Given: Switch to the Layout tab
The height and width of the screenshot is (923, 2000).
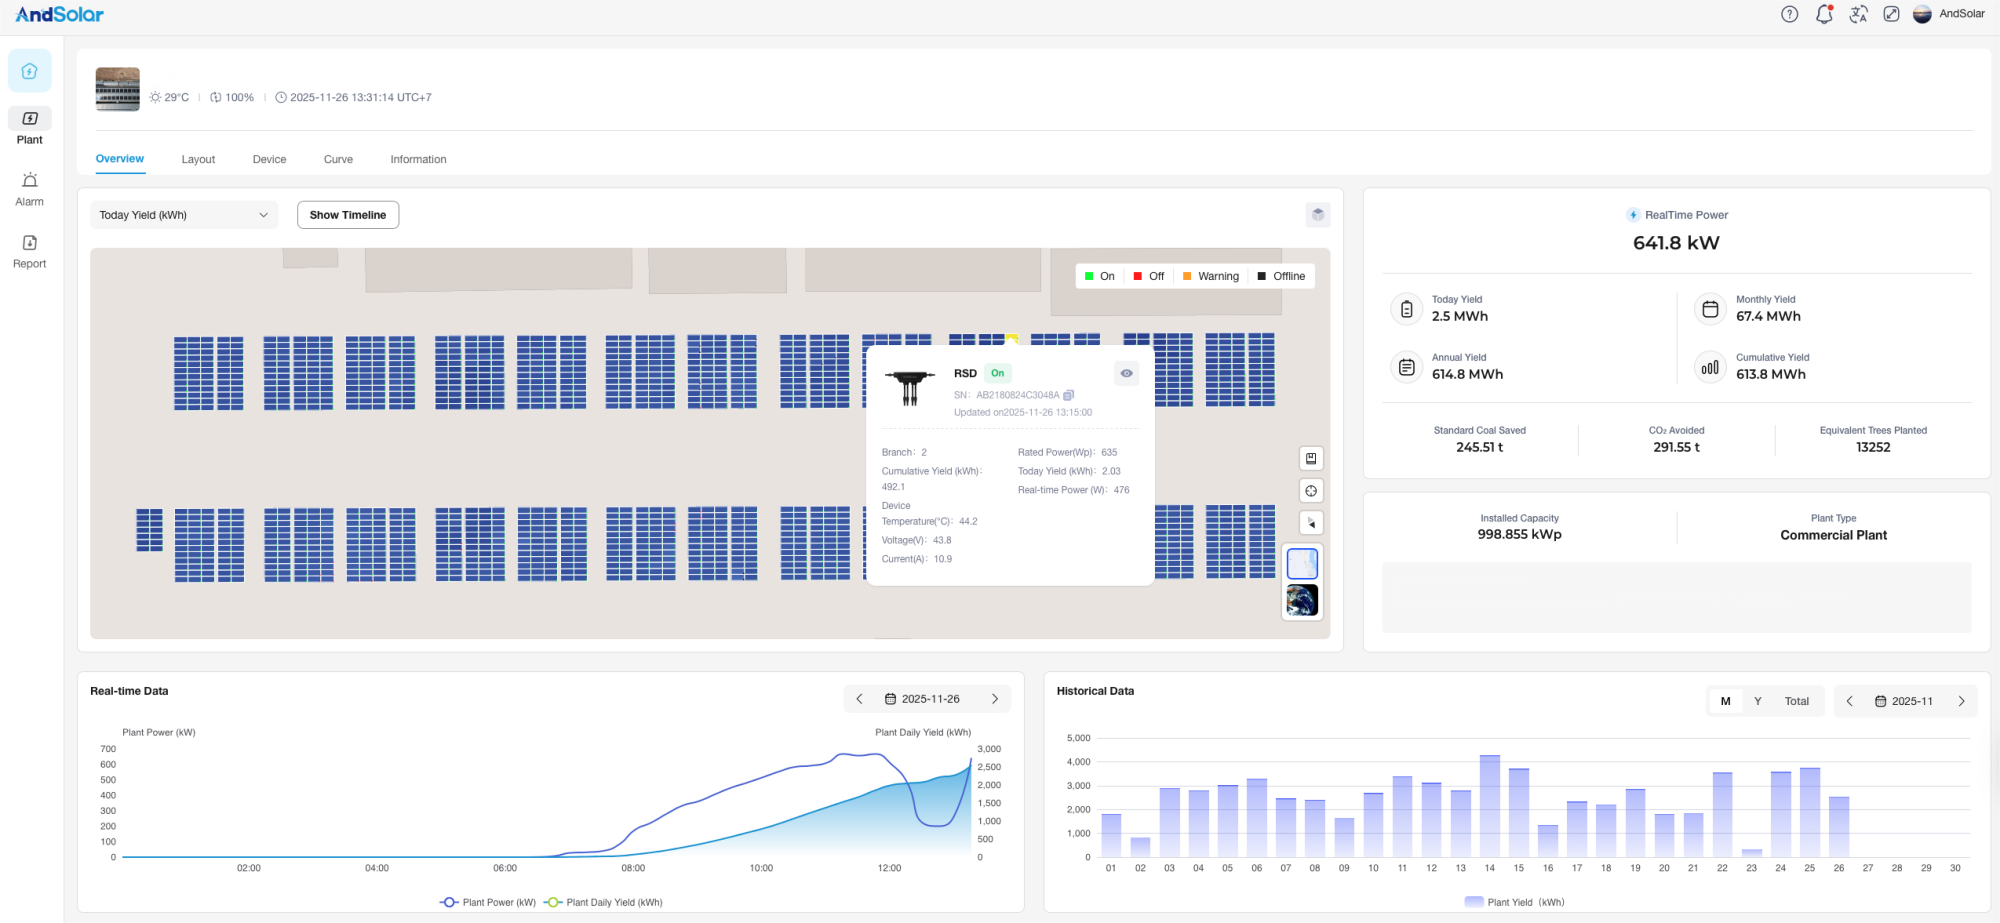Looking at the screenshot, I should 198,160.
